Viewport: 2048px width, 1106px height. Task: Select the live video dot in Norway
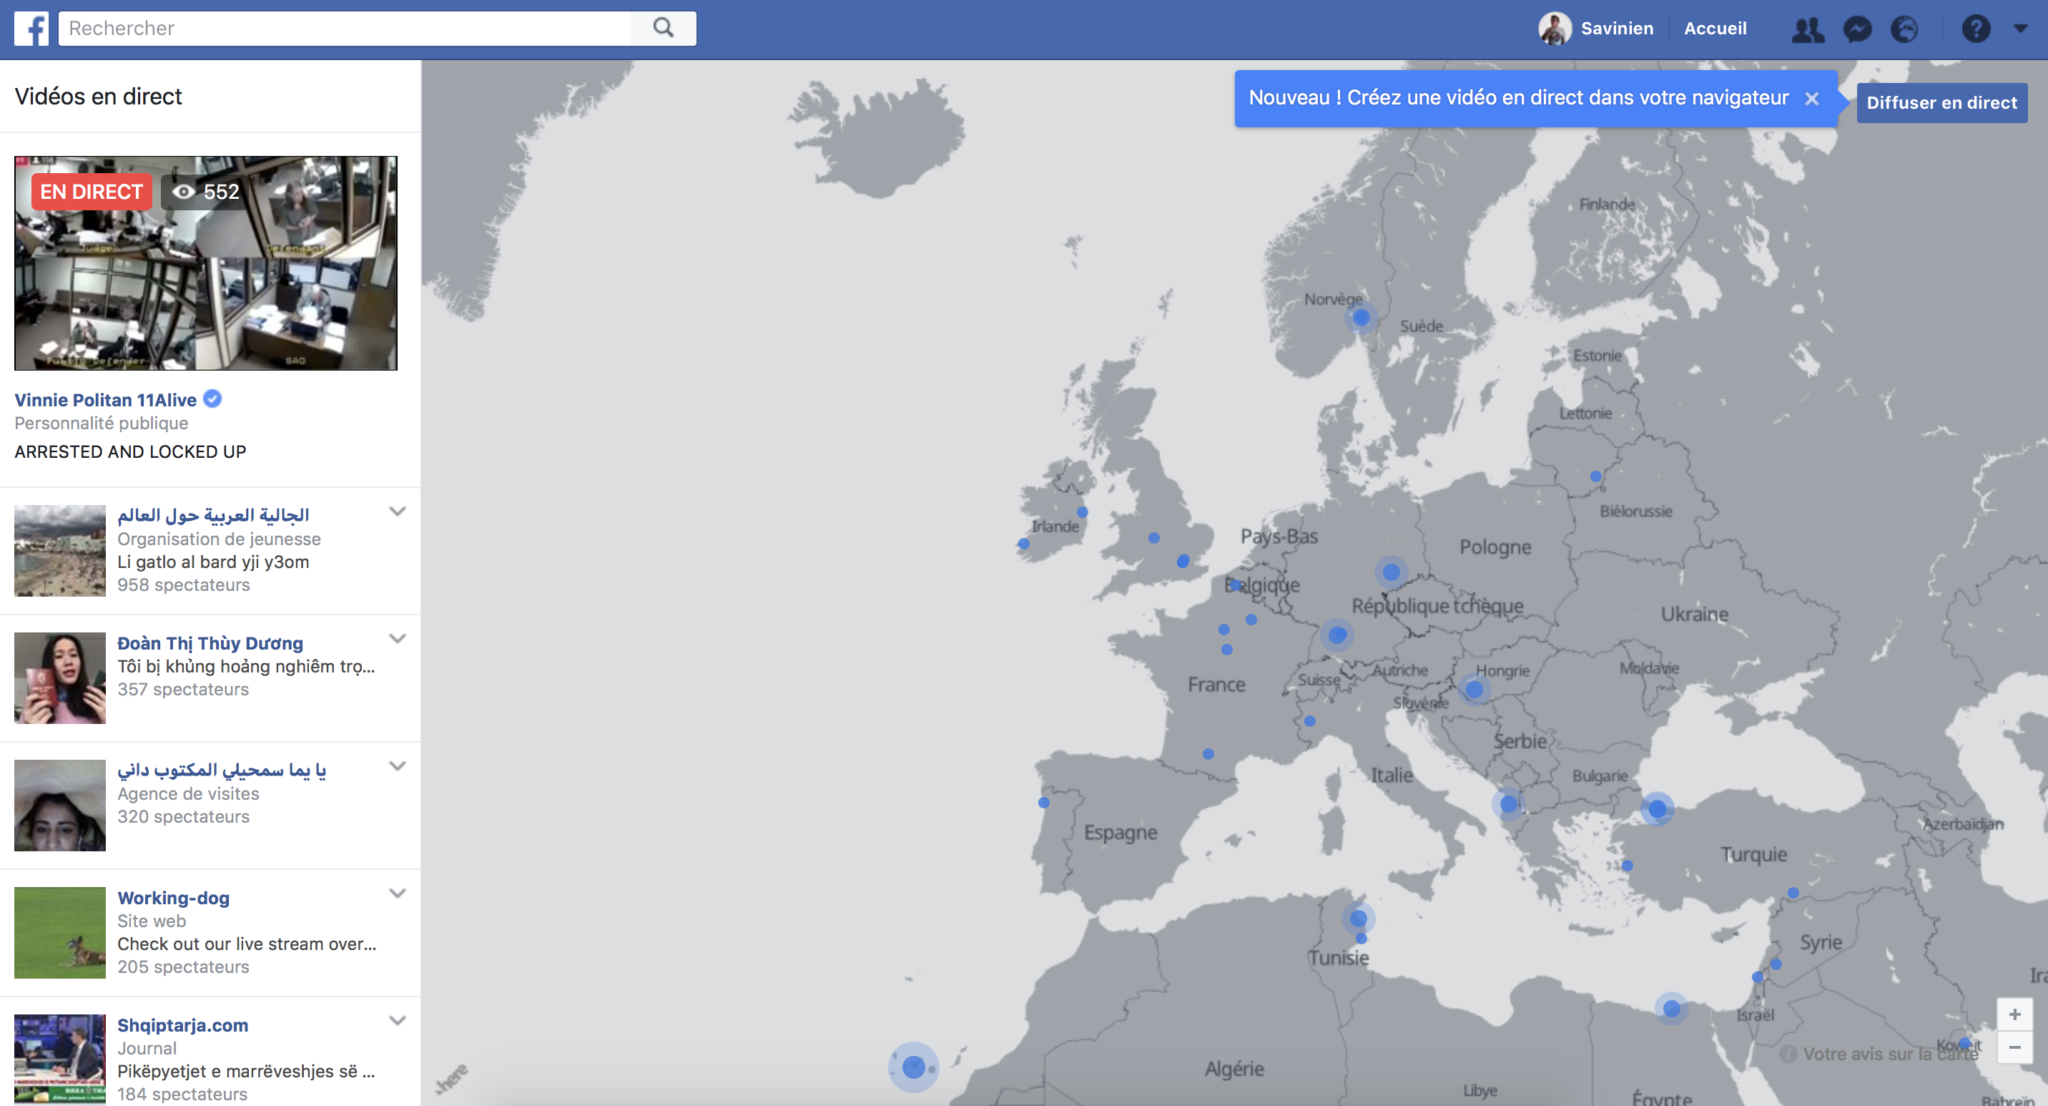point(1361,318)
